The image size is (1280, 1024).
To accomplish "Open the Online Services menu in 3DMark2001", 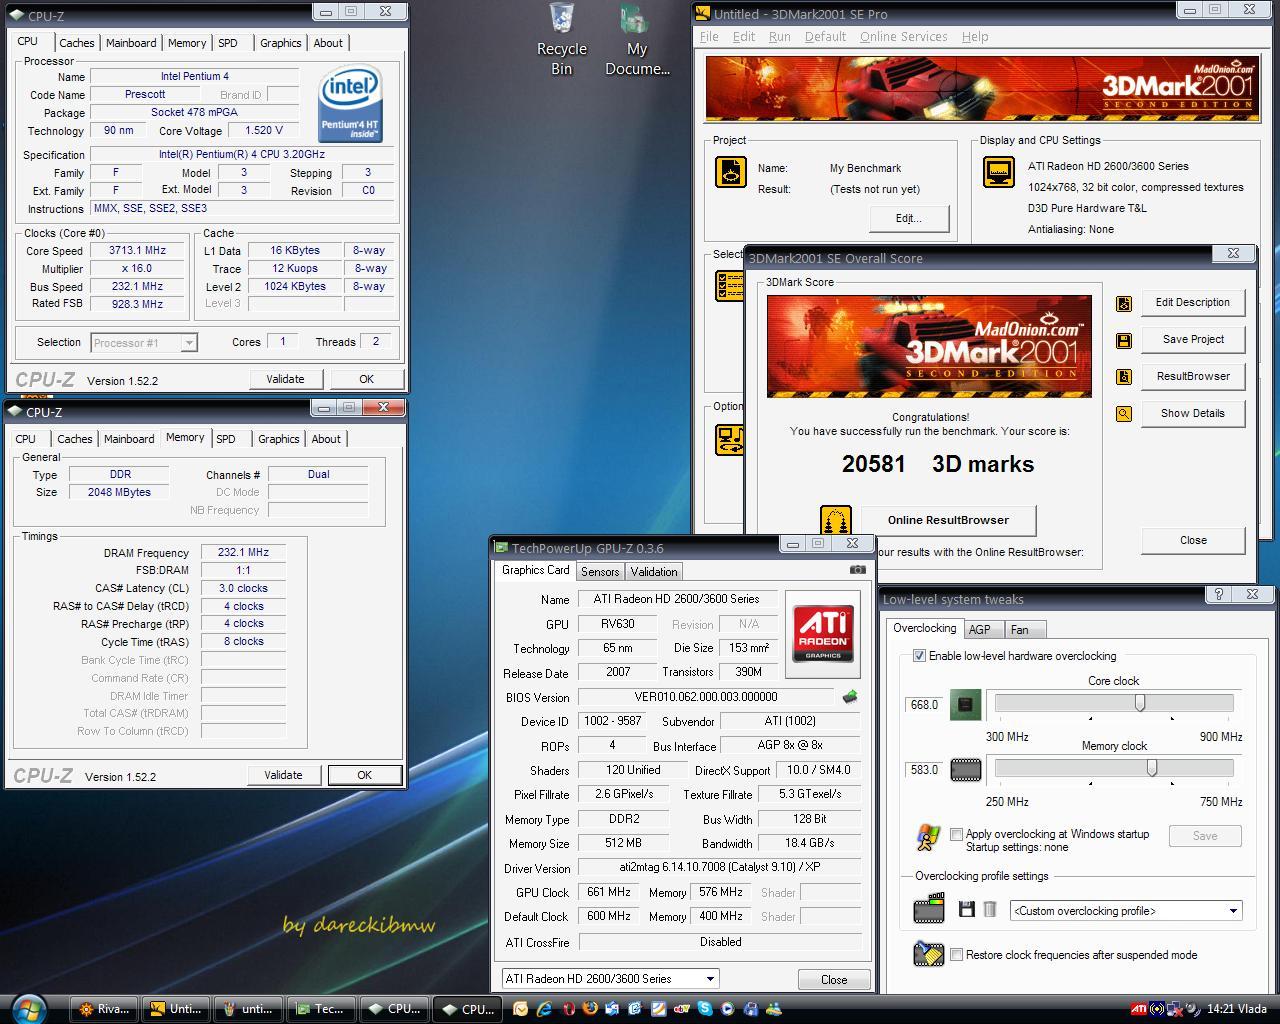I will (904, 37).
